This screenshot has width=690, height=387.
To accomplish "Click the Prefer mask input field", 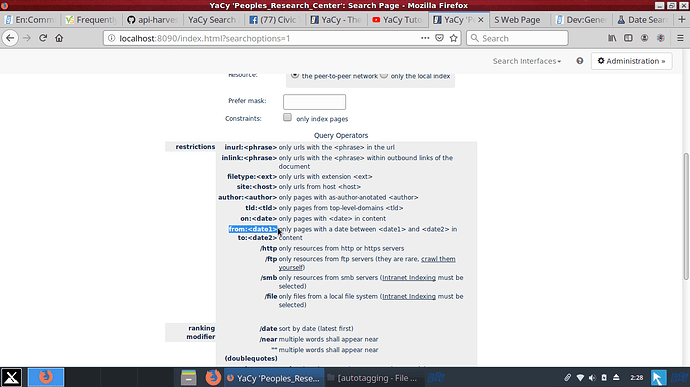I will [x=314, y=102].
